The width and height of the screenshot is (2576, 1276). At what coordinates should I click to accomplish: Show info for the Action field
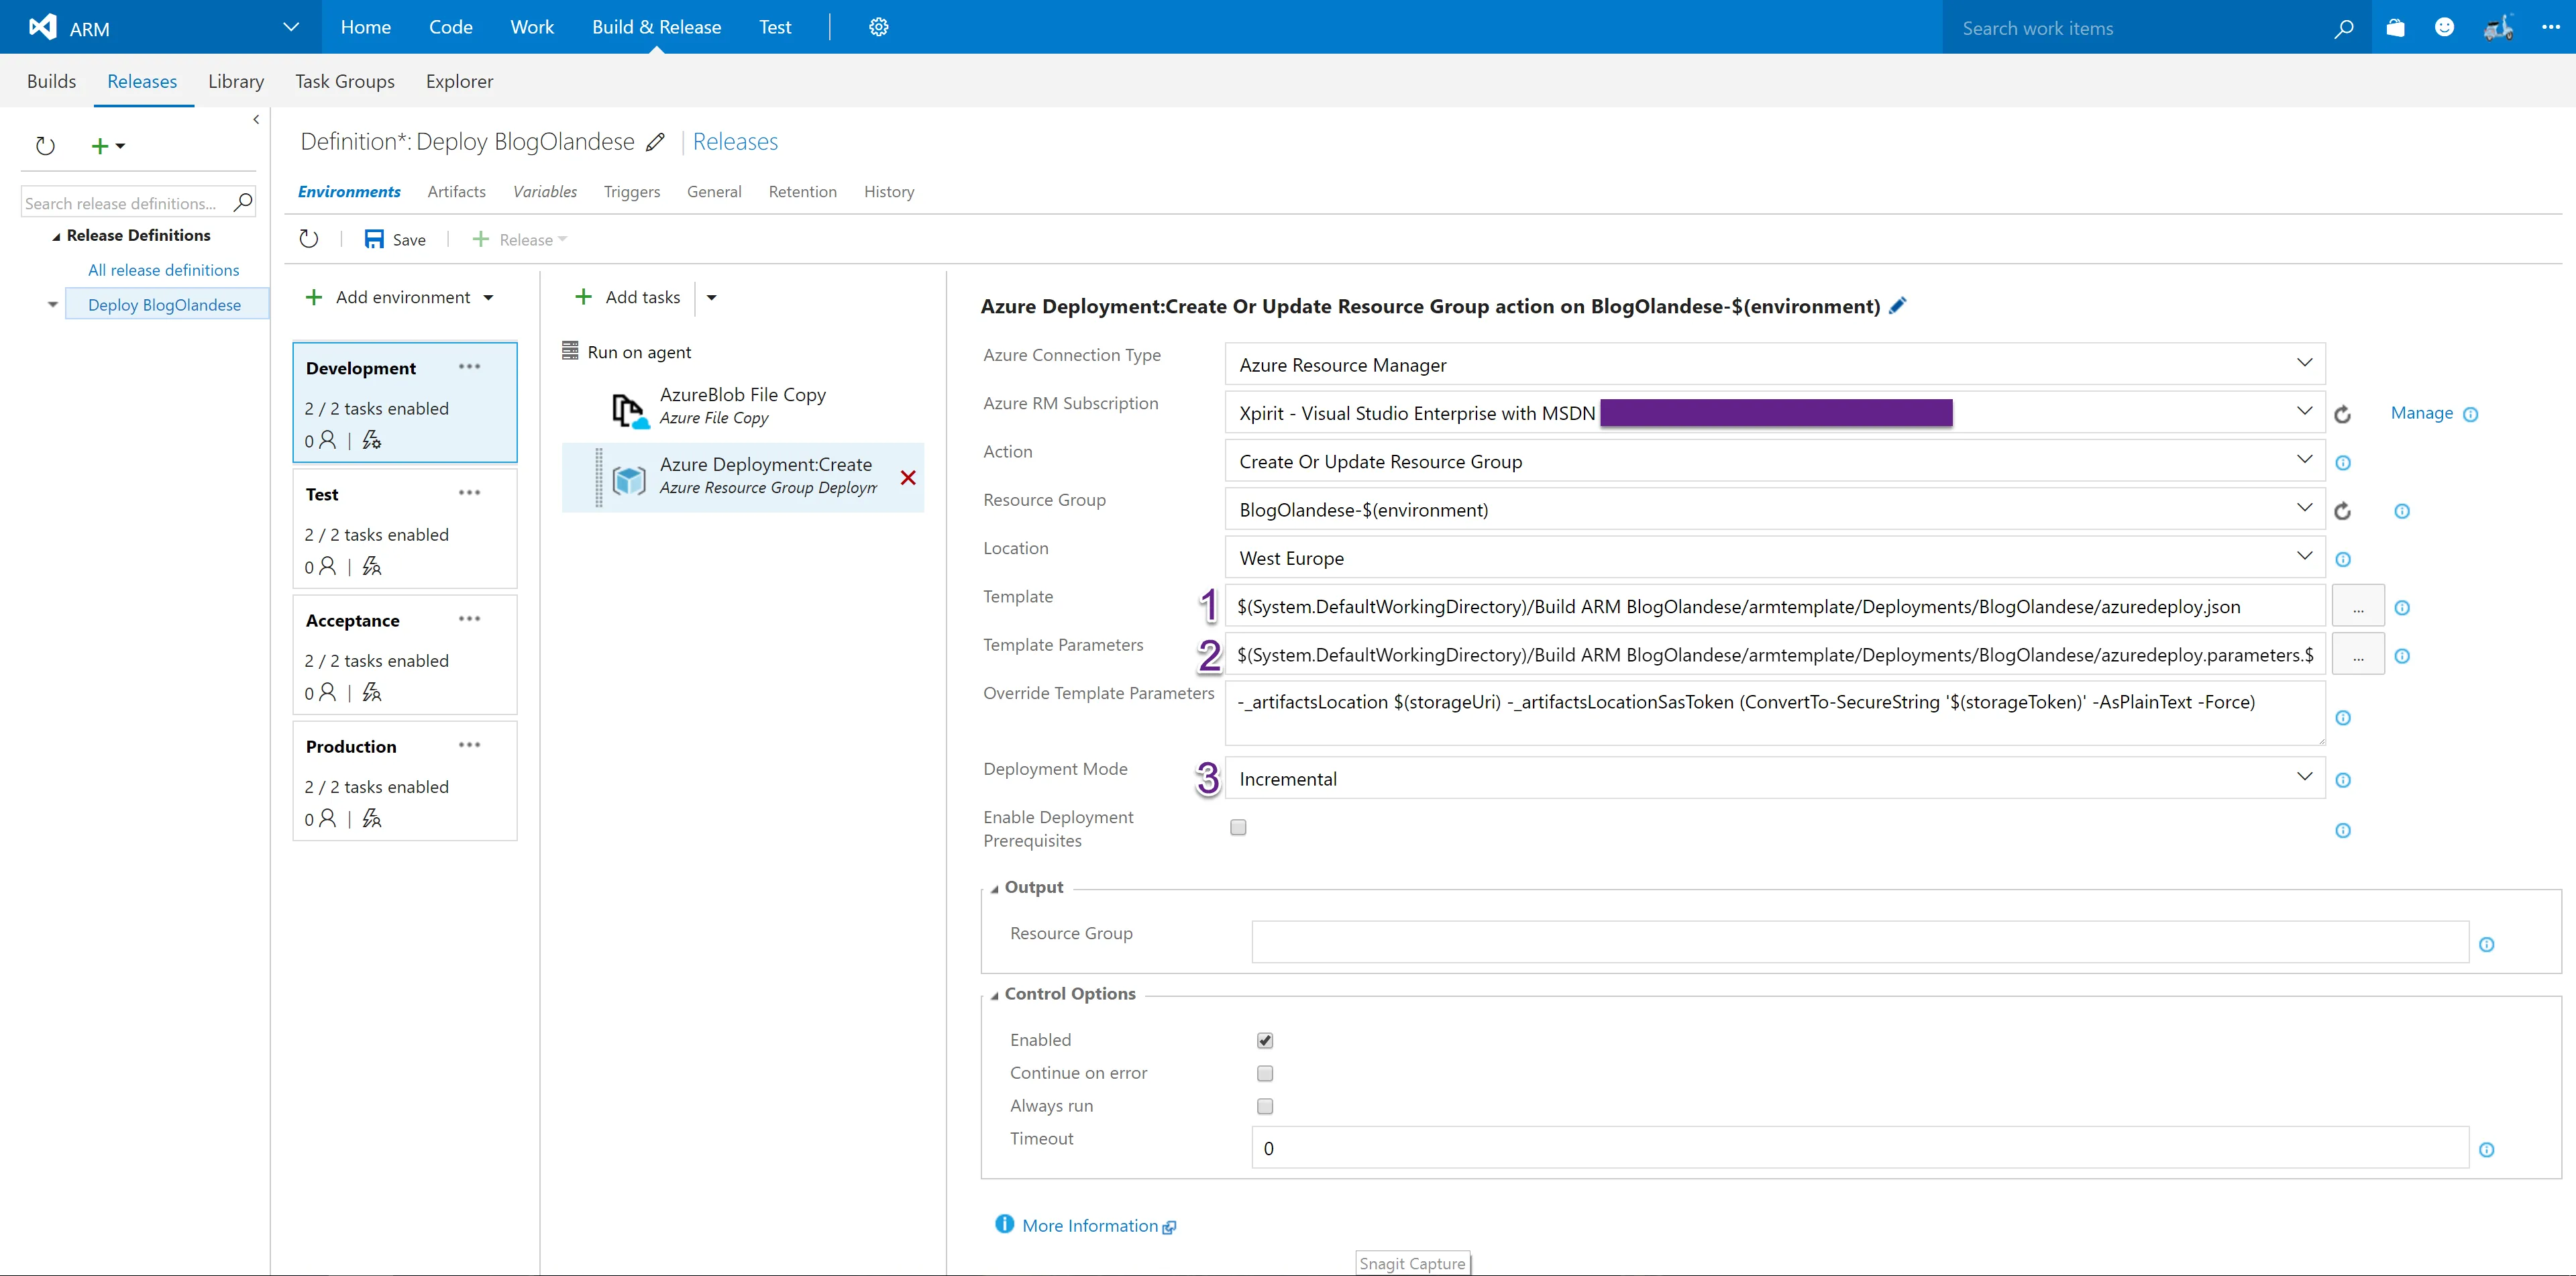tap(2343, 463)
